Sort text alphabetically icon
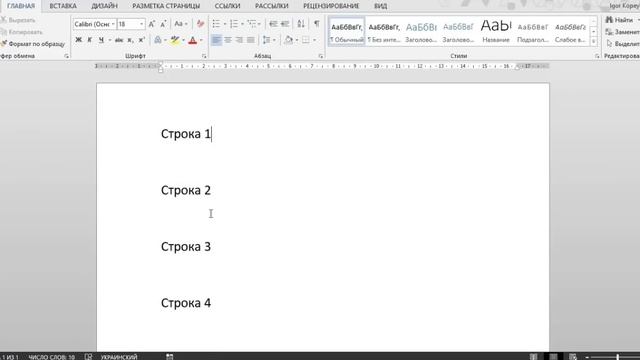The image size is (640, 360). [301, 24]
